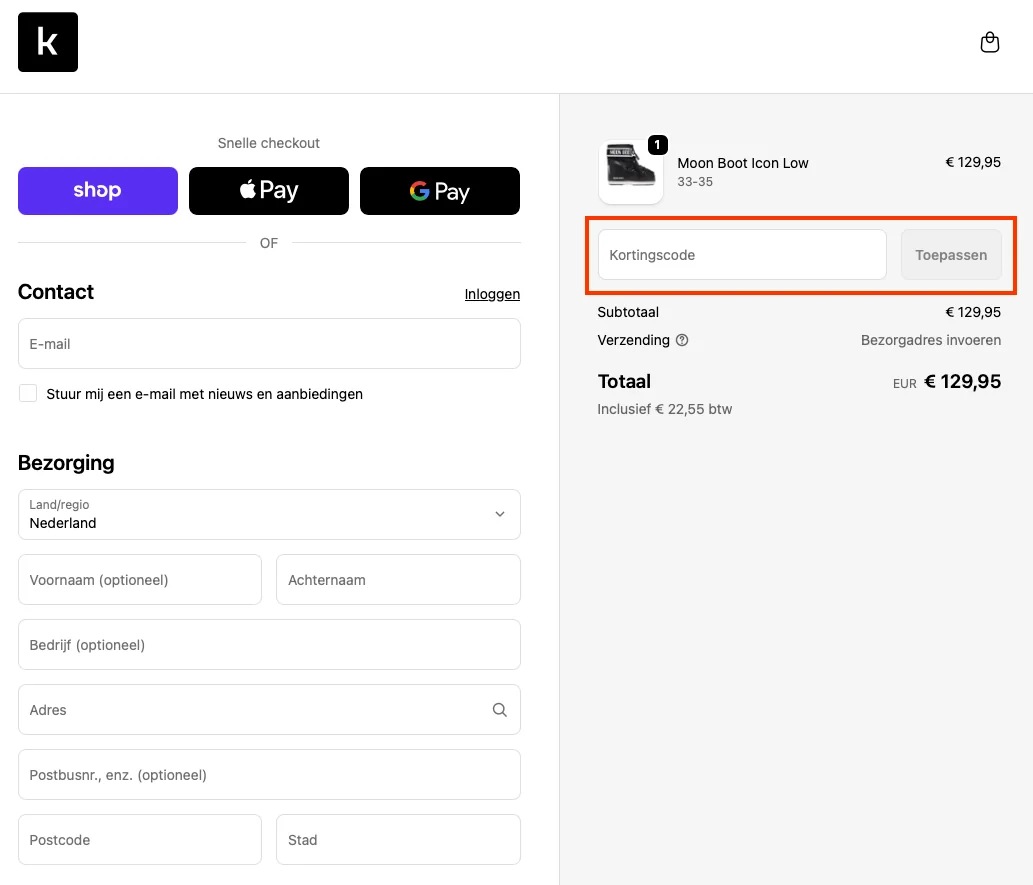The image size is (1033, 885).
Task: Select the Voornaam (optioneel) field
Action: coord(140,580)
